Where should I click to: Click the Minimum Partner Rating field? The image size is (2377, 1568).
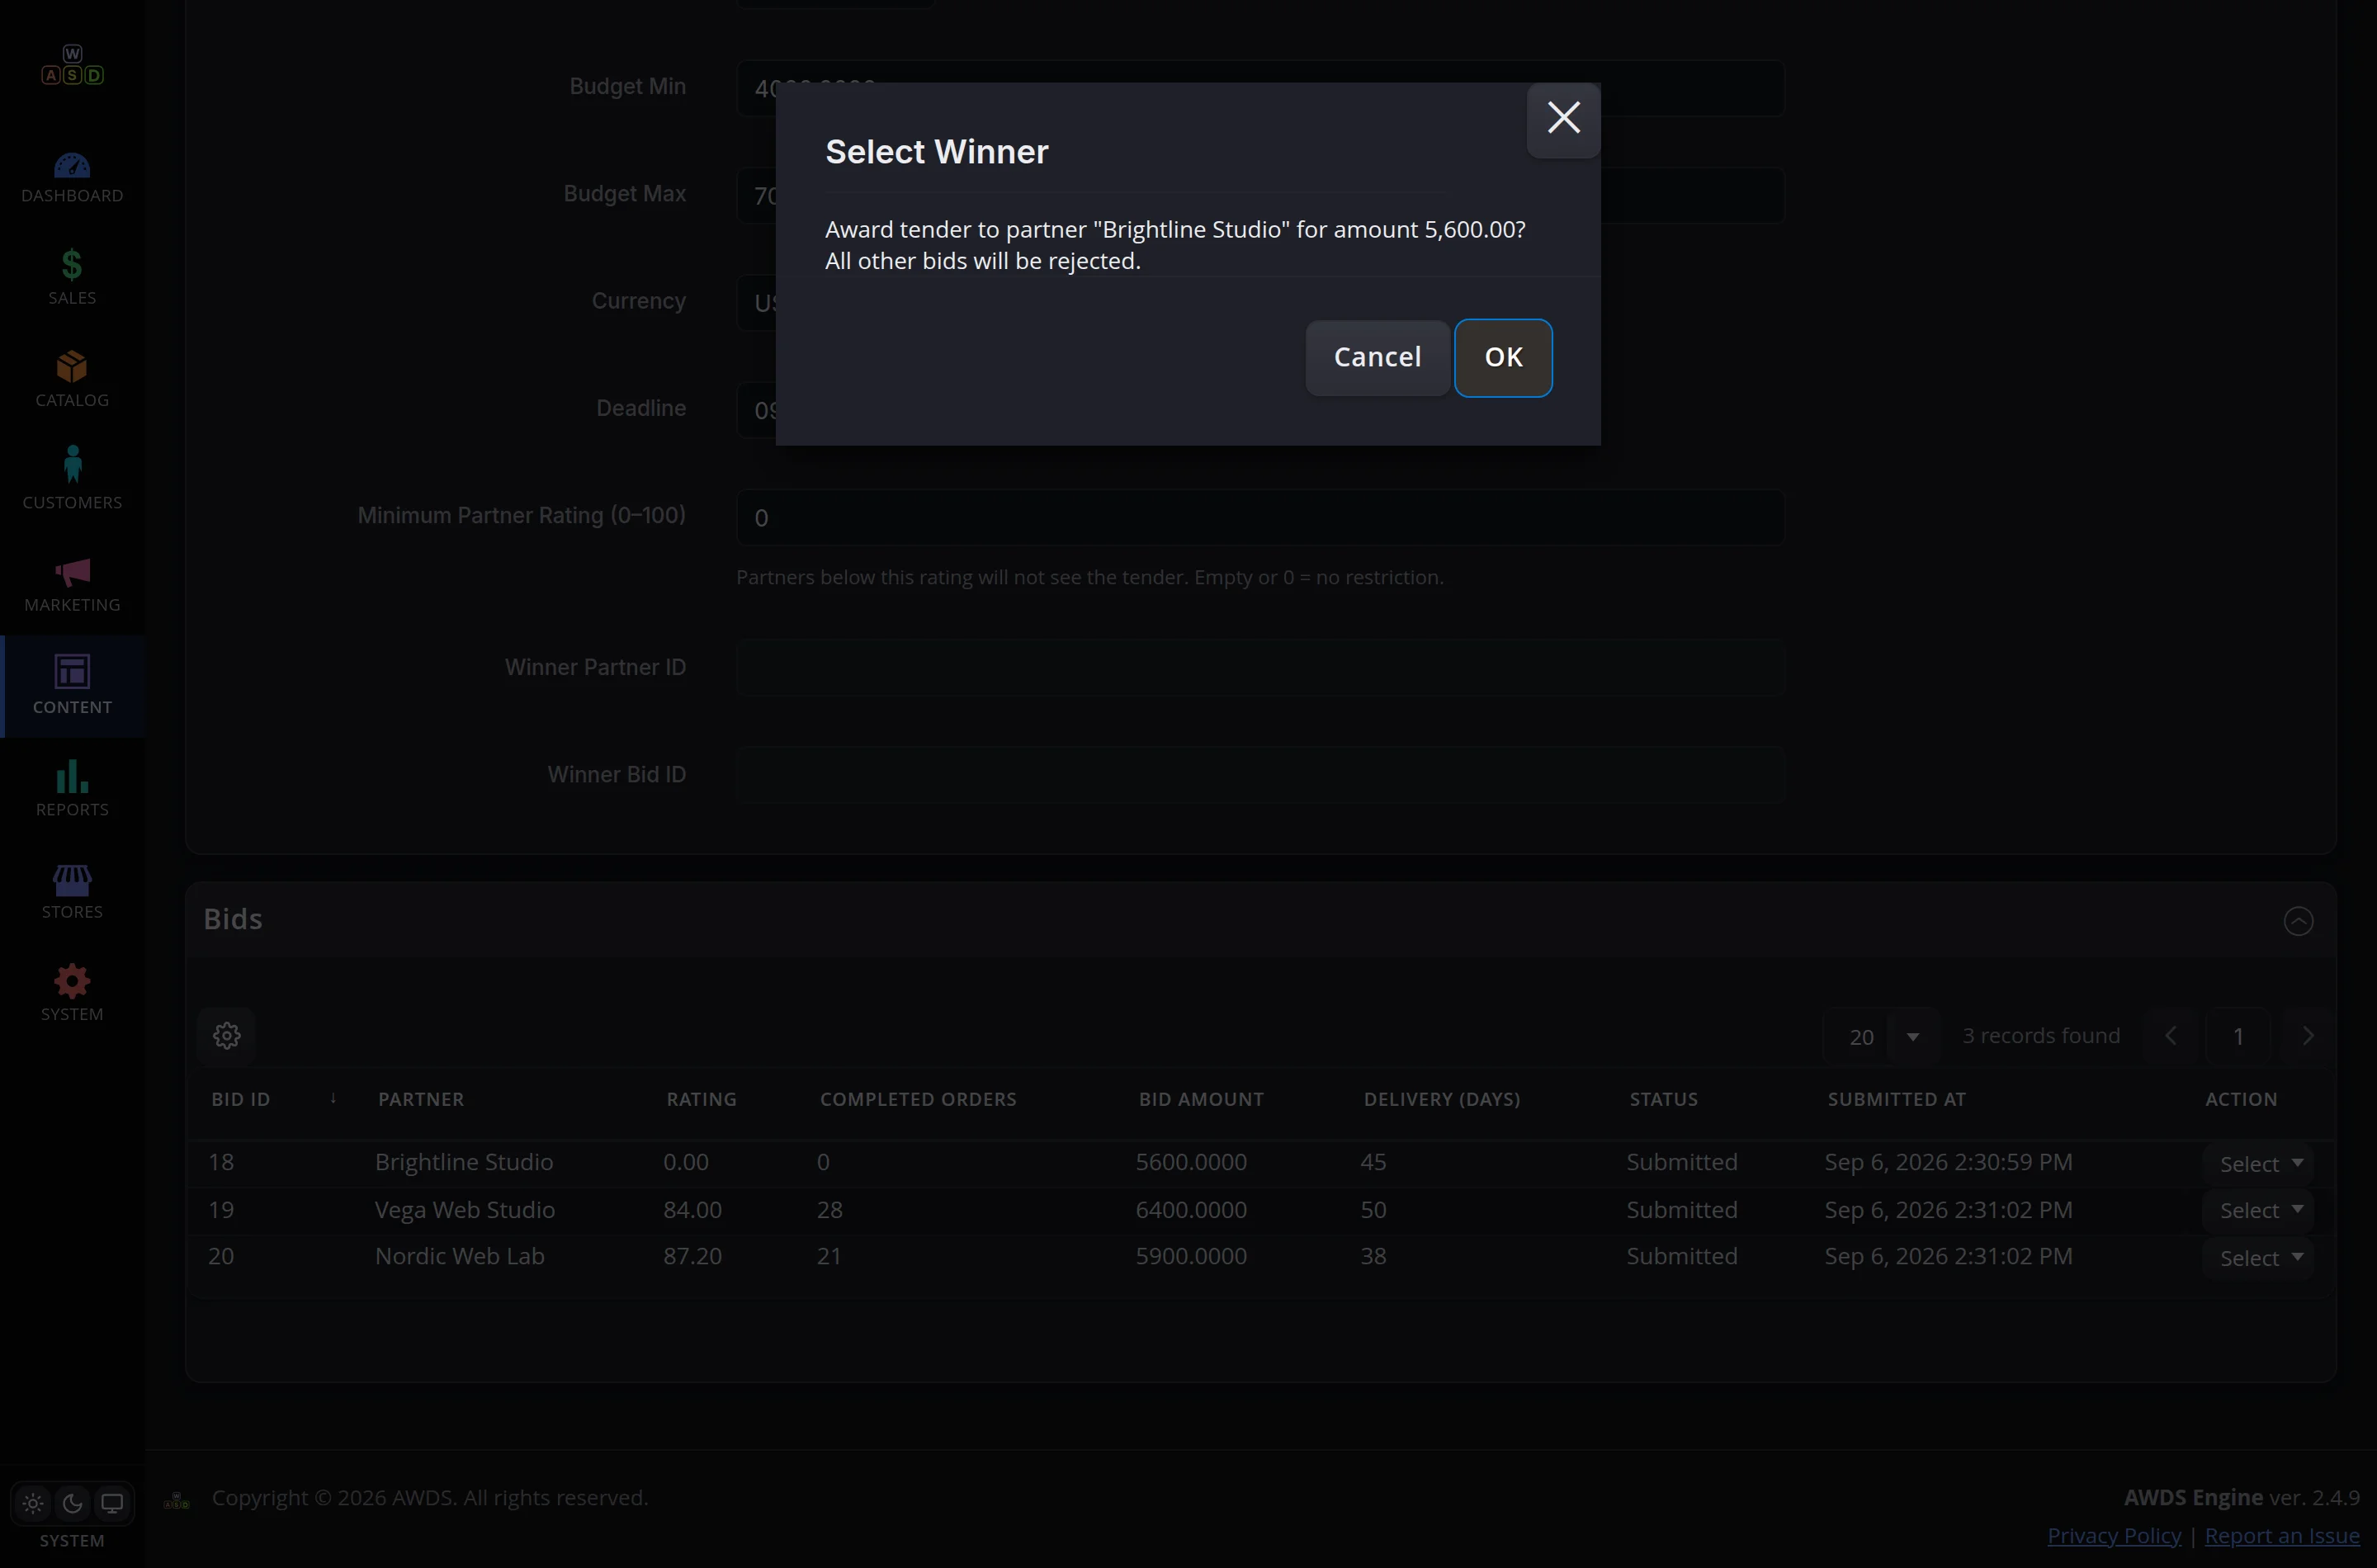click(x=1260, y=517)
